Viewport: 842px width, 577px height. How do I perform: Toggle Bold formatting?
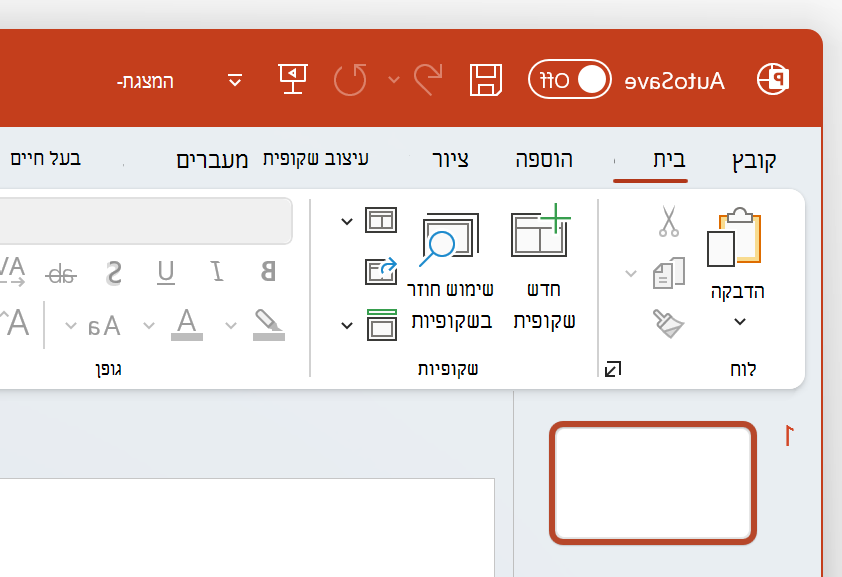pos(268,272)
